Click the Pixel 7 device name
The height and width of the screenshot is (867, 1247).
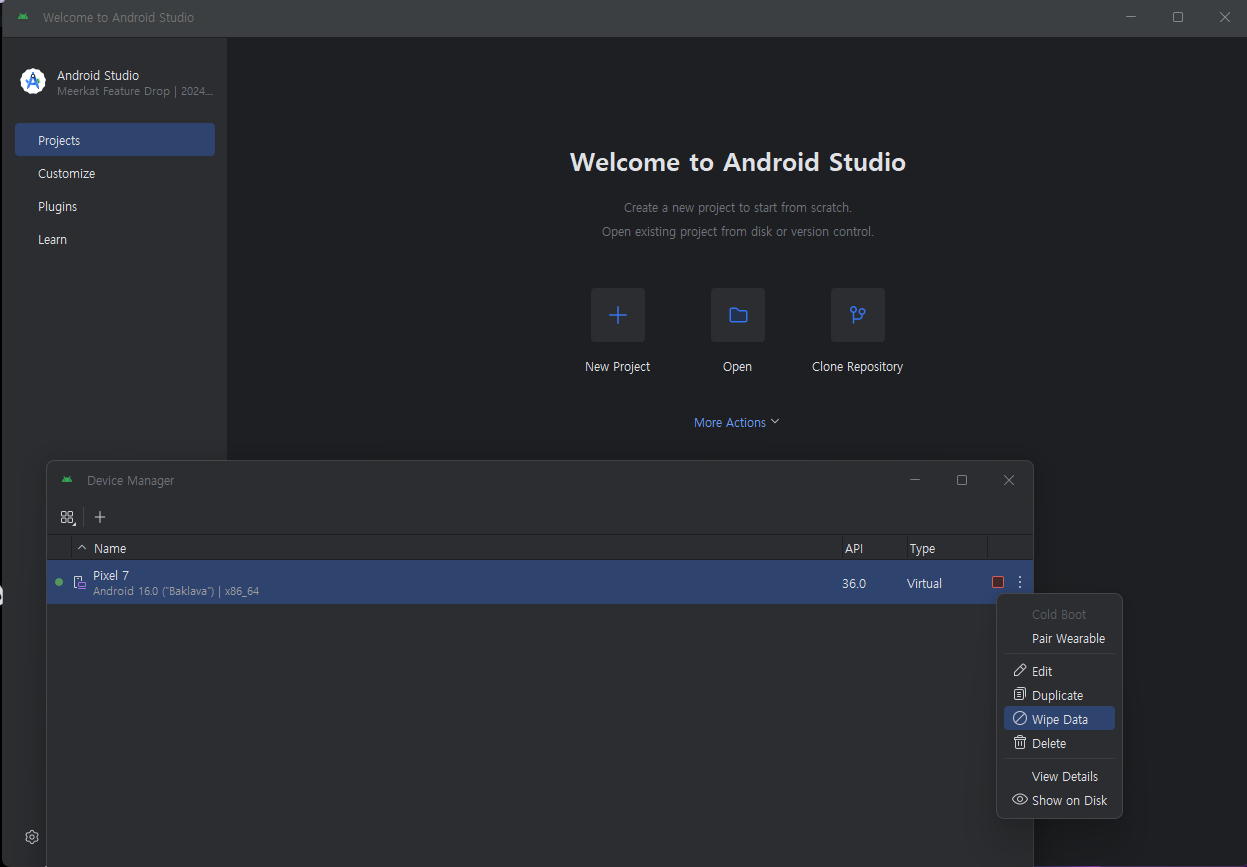[111, 575]
